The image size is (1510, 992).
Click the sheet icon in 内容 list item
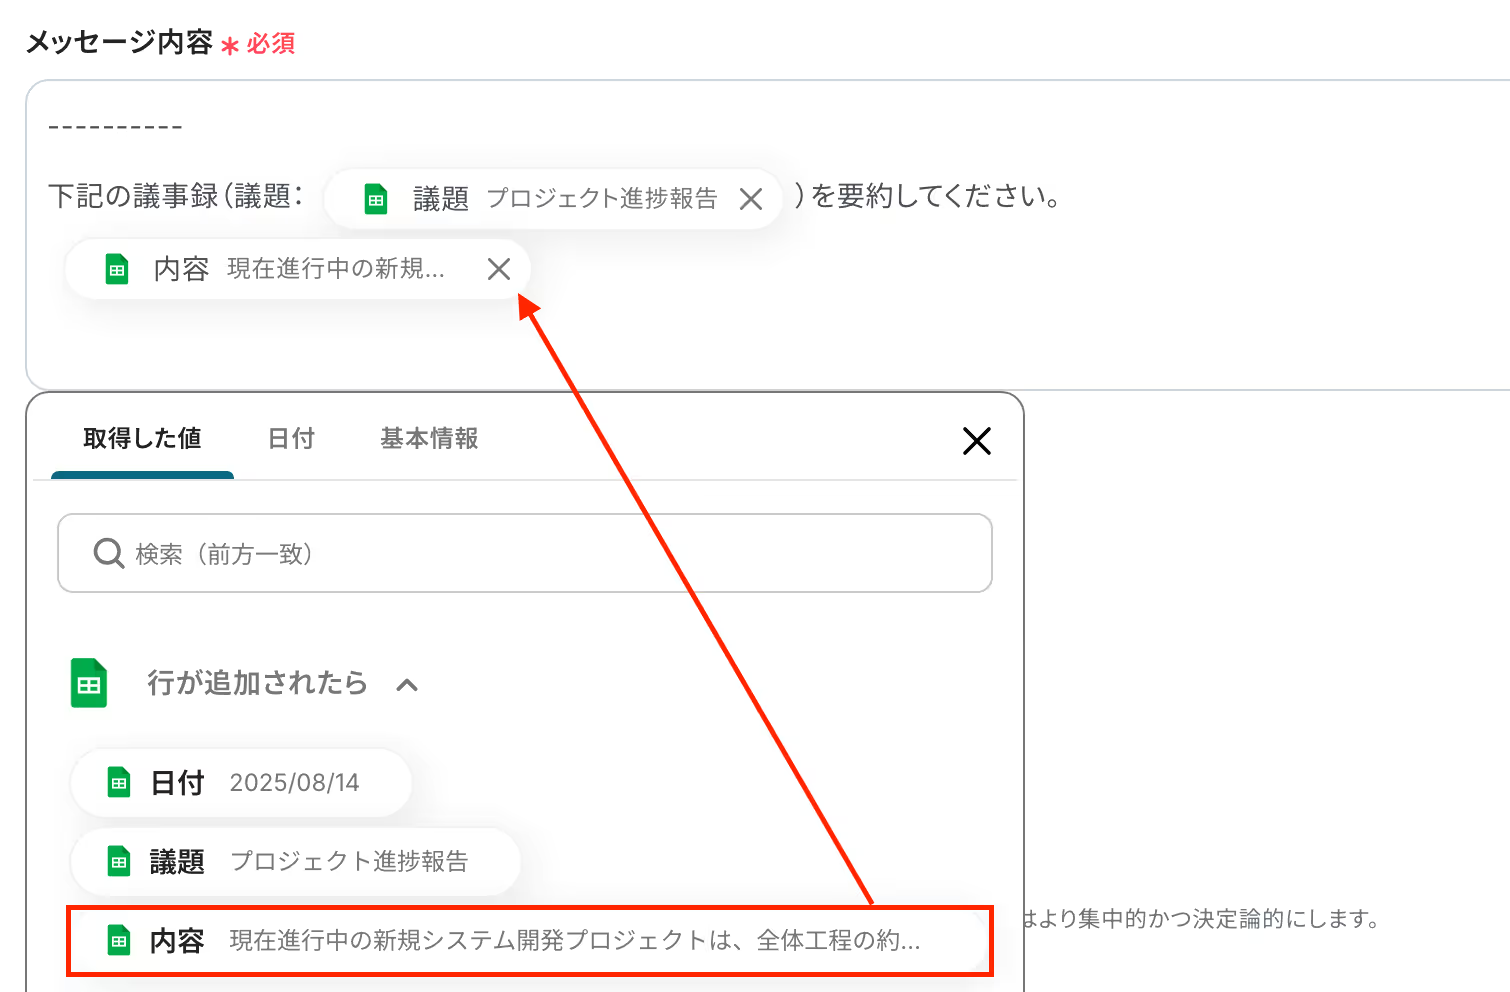[119, 940]
